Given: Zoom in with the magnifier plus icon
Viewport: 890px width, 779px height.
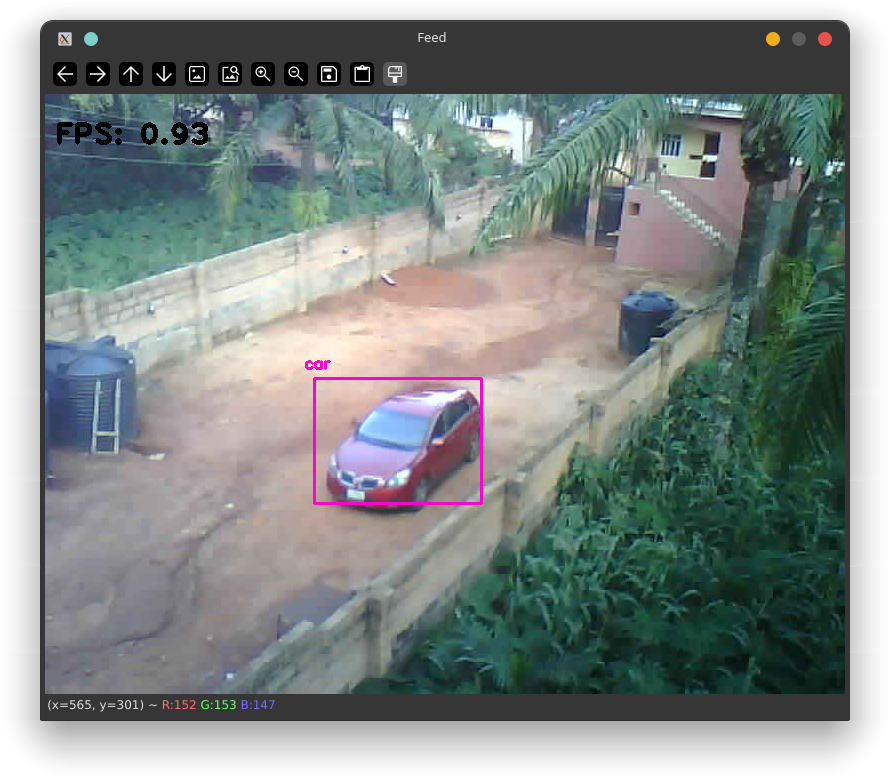Looking at the screenshot, I should click(x=263, y=73).
